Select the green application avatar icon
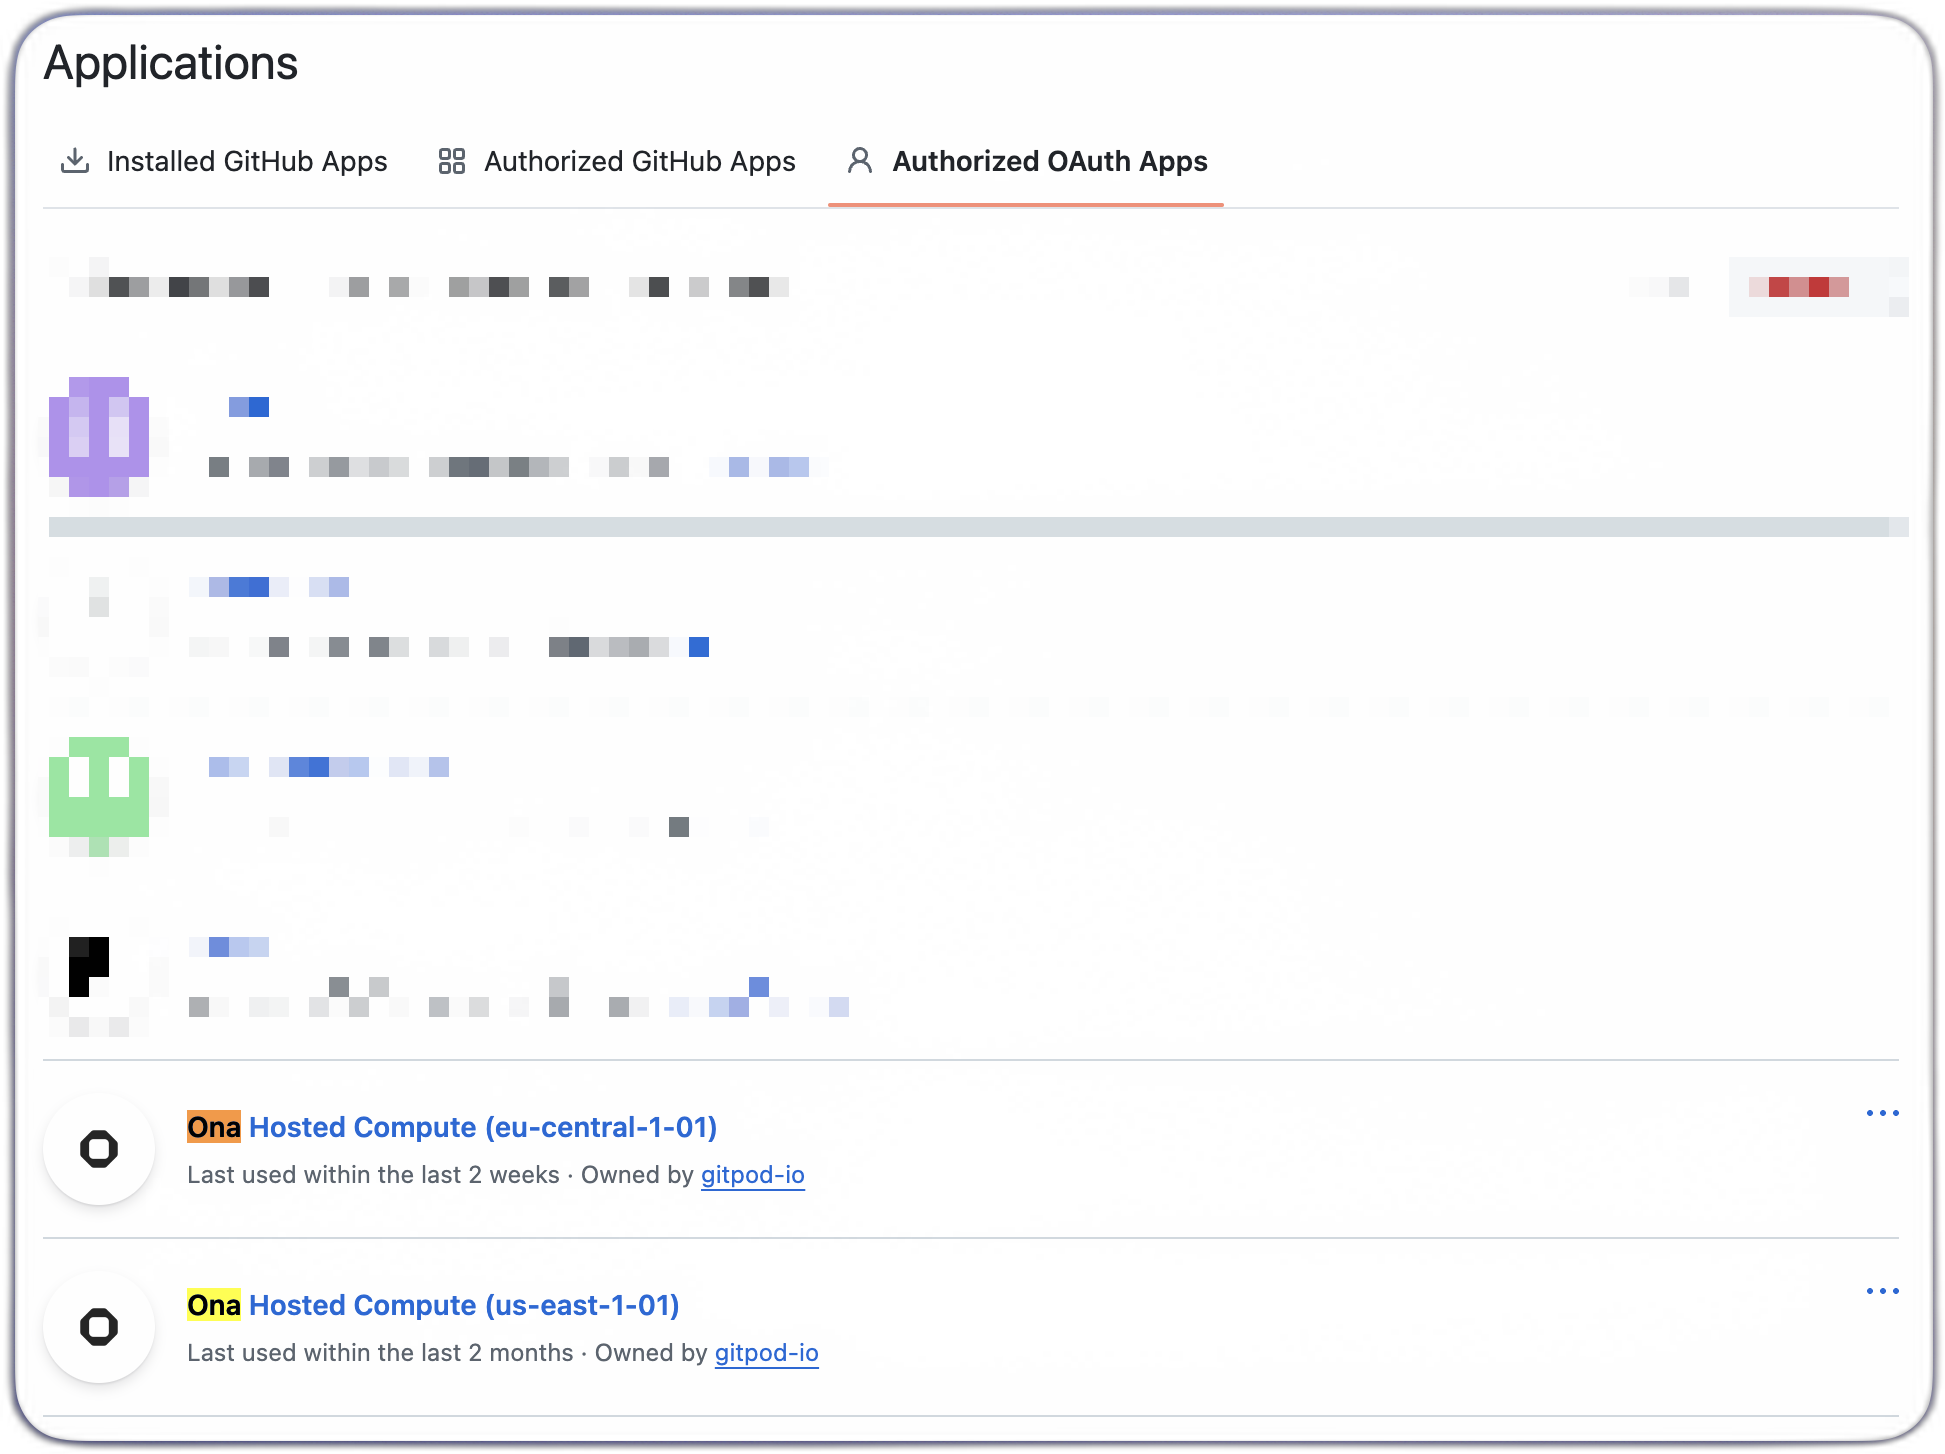This screenshot has height=1454, width=1945. point(100,795)
